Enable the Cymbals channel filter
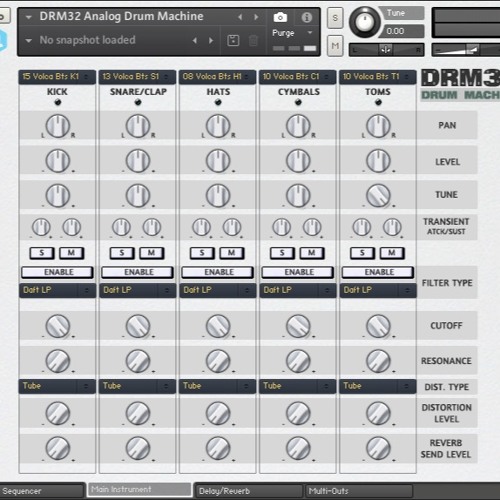This screenshot has height=500, width=500. [298, 272]
